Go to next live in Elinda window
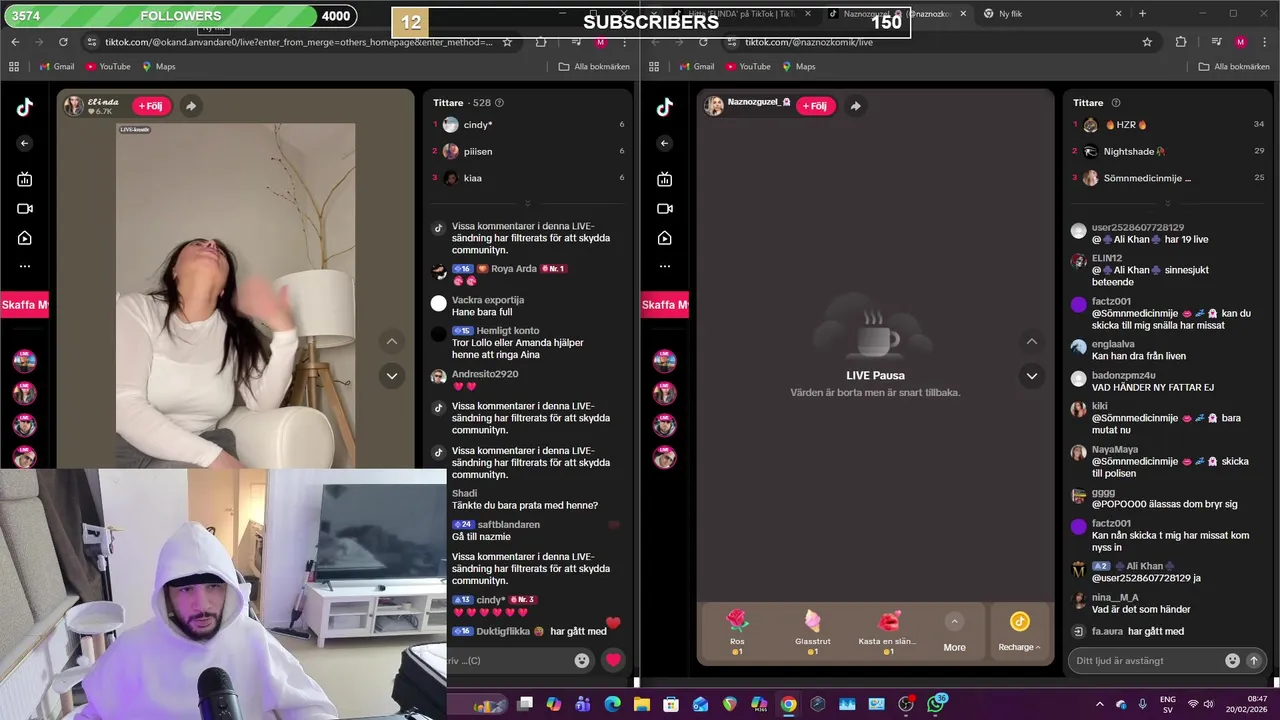 (392, 376)
